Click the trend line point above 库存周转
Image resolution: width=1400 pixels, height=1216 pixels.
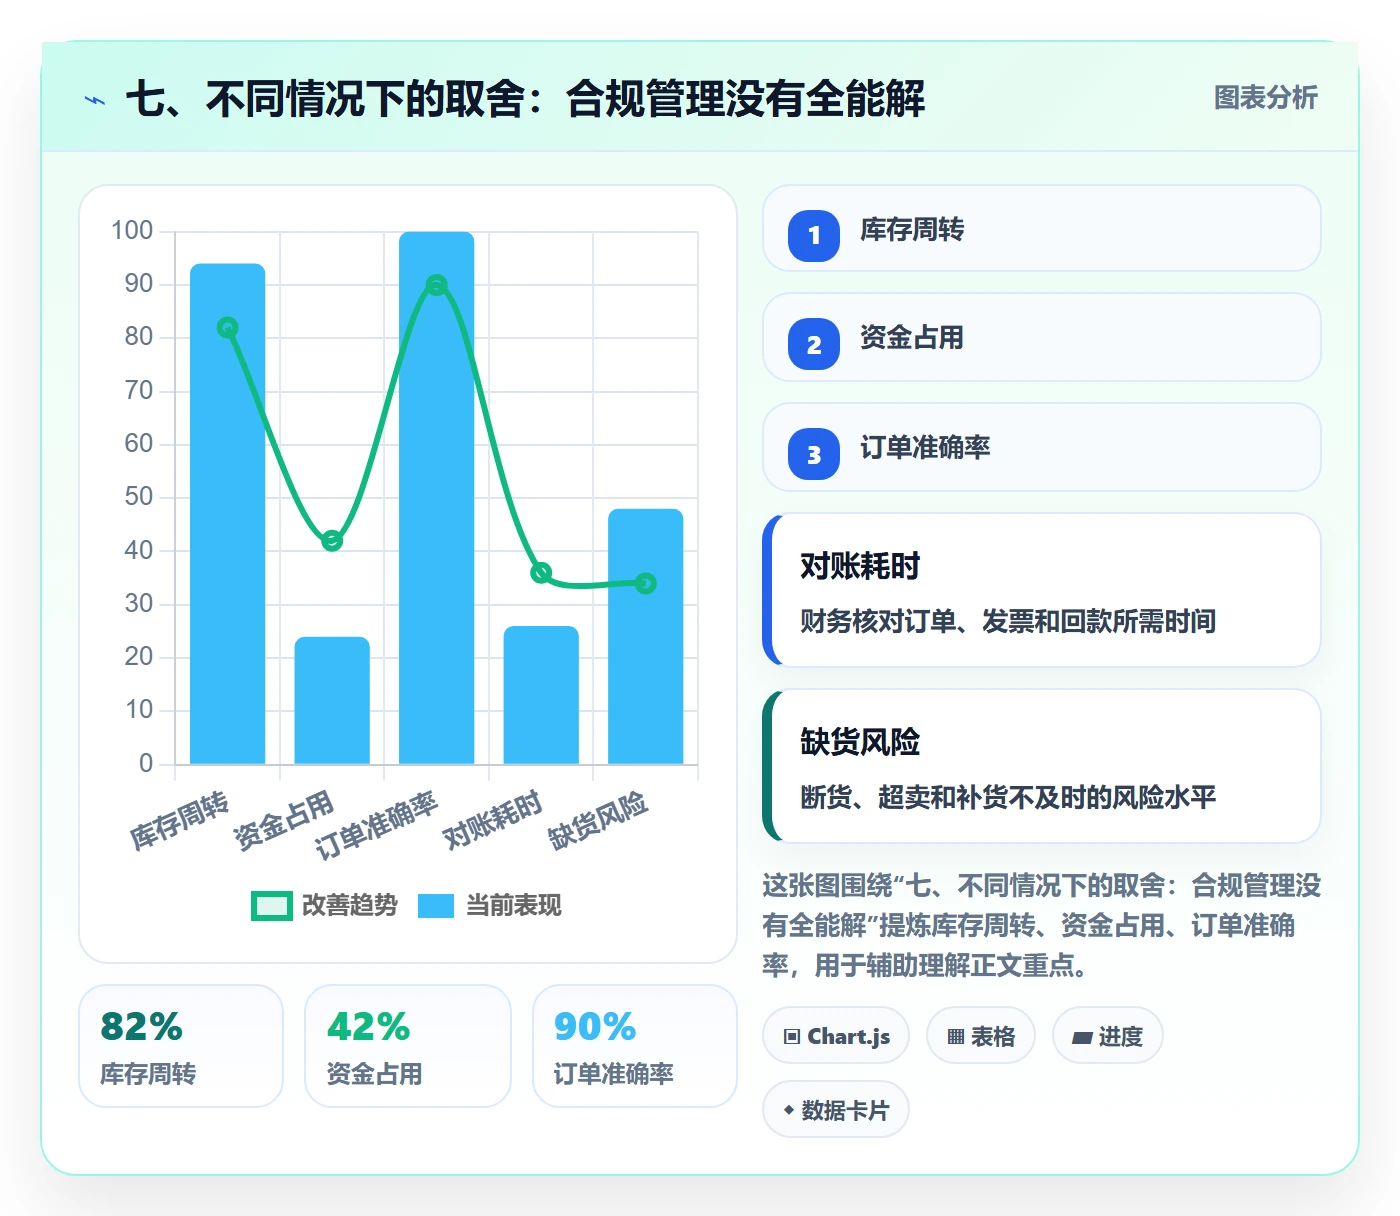228,328
